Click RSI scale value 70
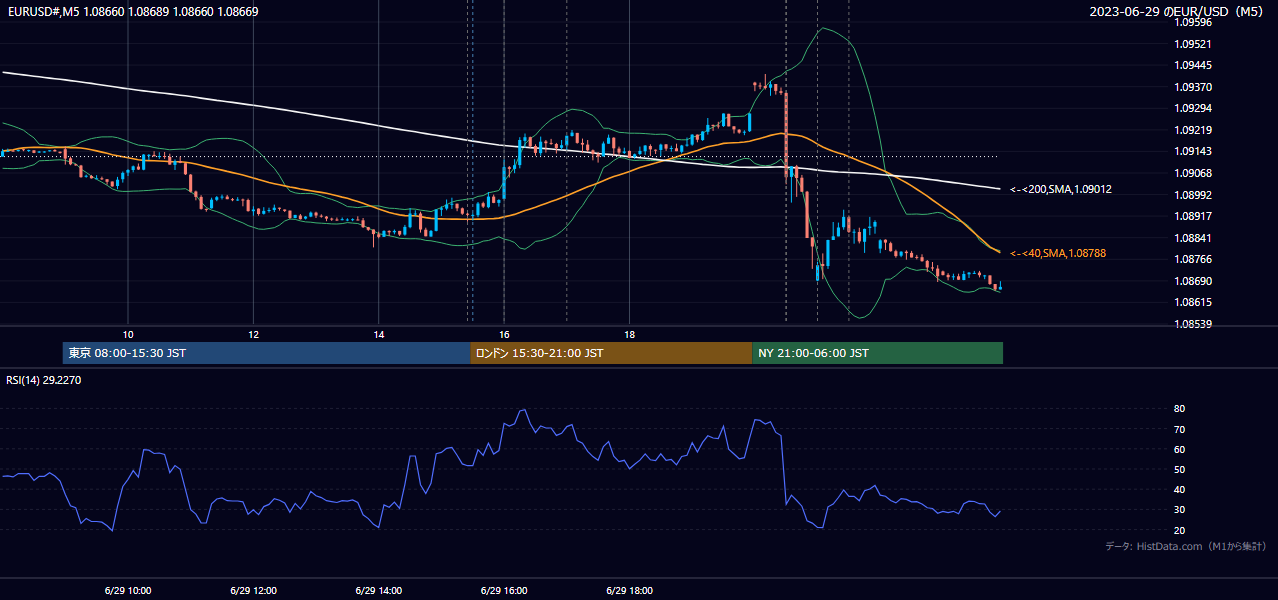The height and width of the screenshot is (600, 1278). pos(1179,429)
